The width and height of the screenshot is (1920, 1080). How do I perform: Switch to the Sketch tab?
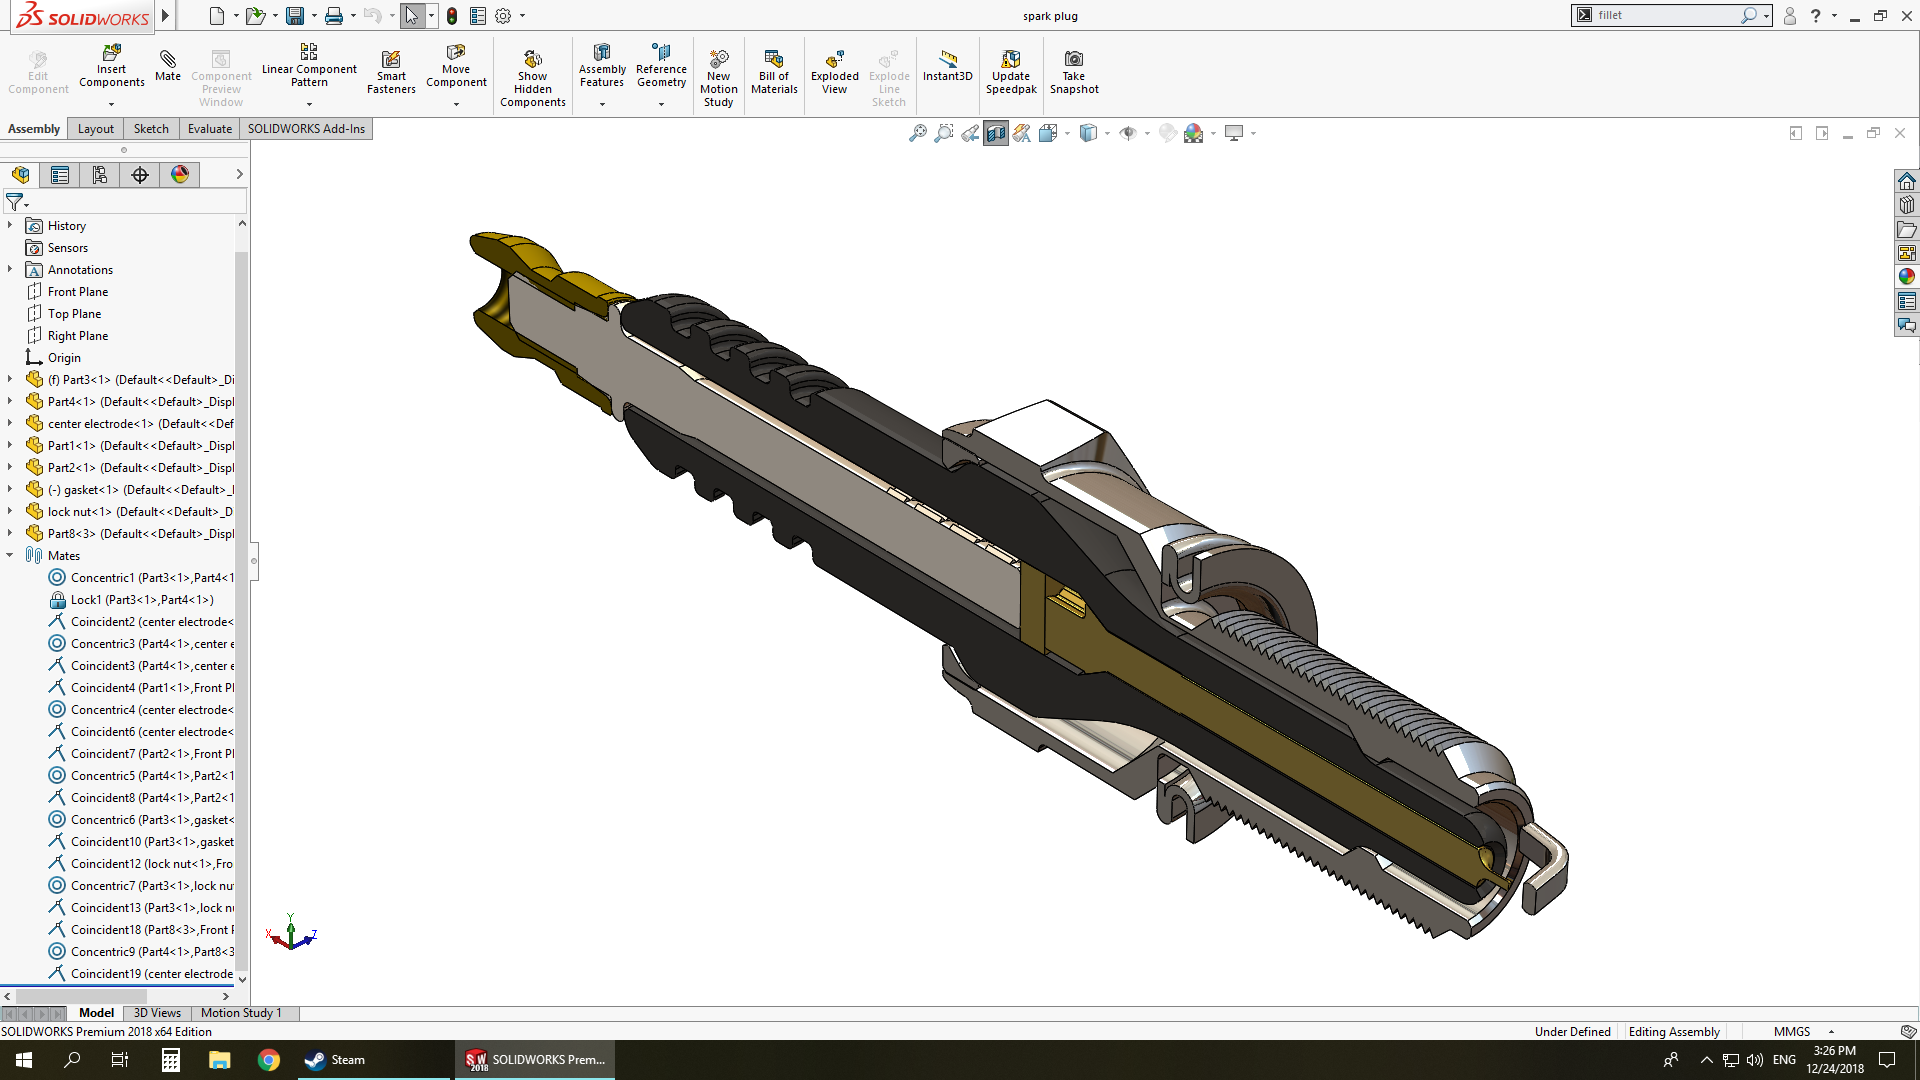[x=151, y=129]
